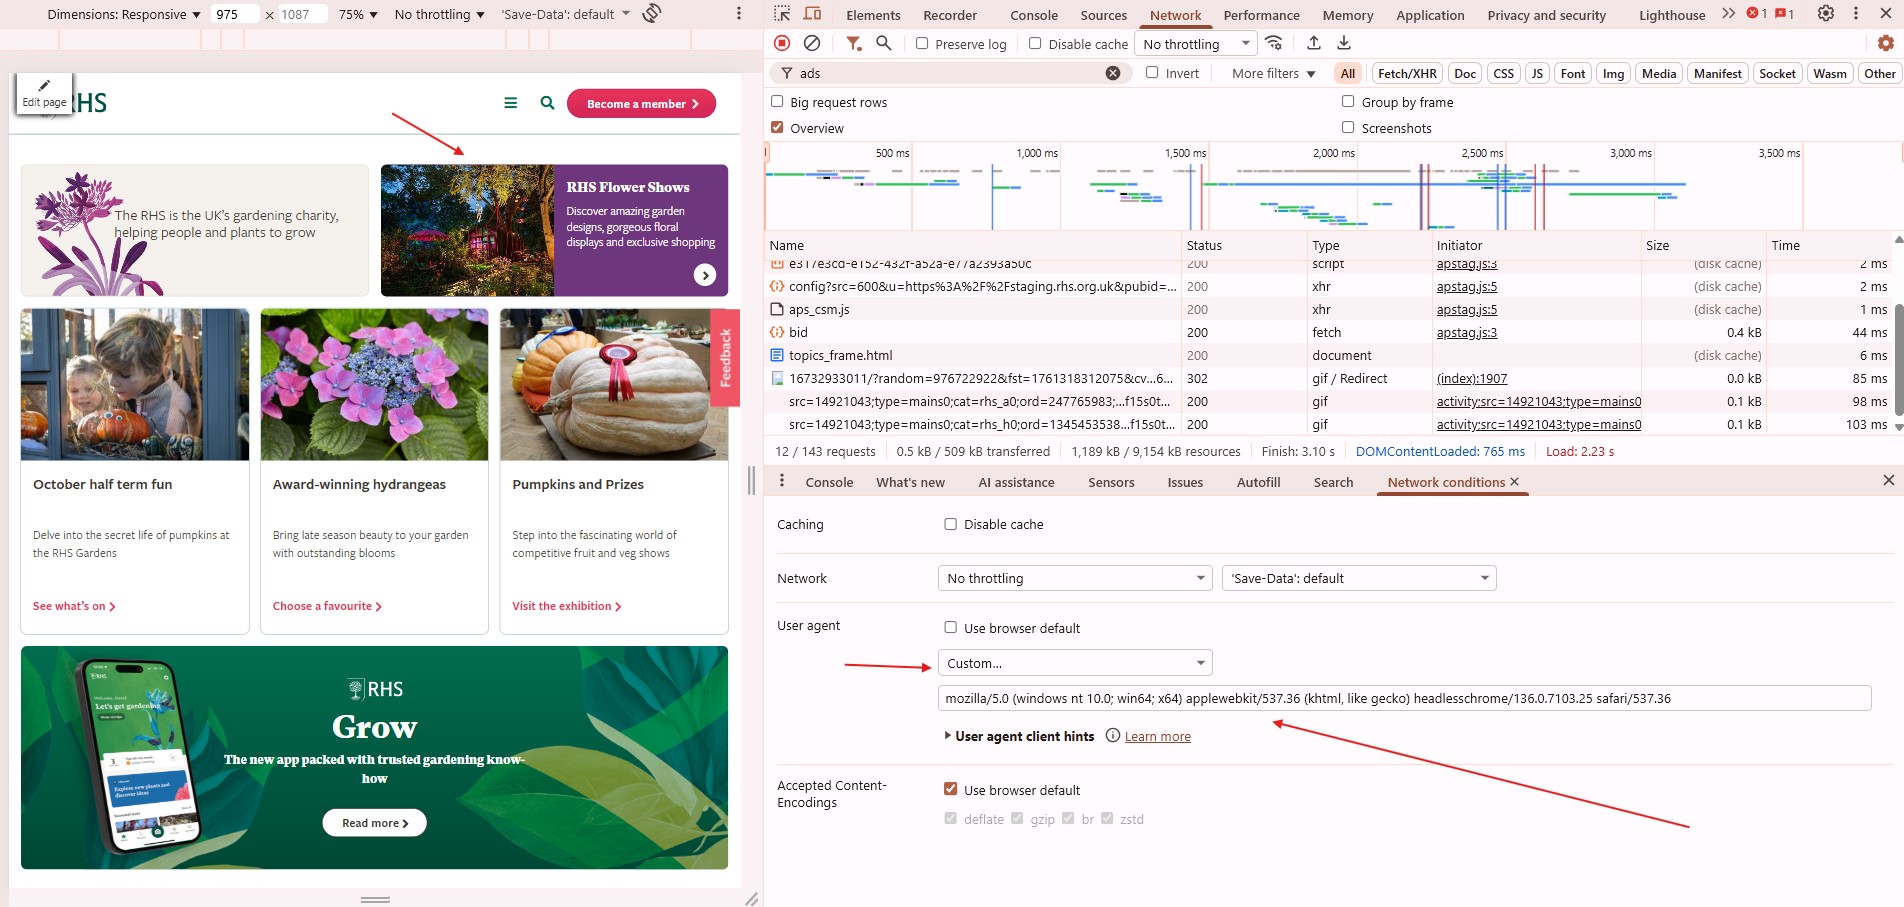Open DevTools customize three-dot menu
The height and width of the screenshot is (907, 1904).
coord(1856,14)
